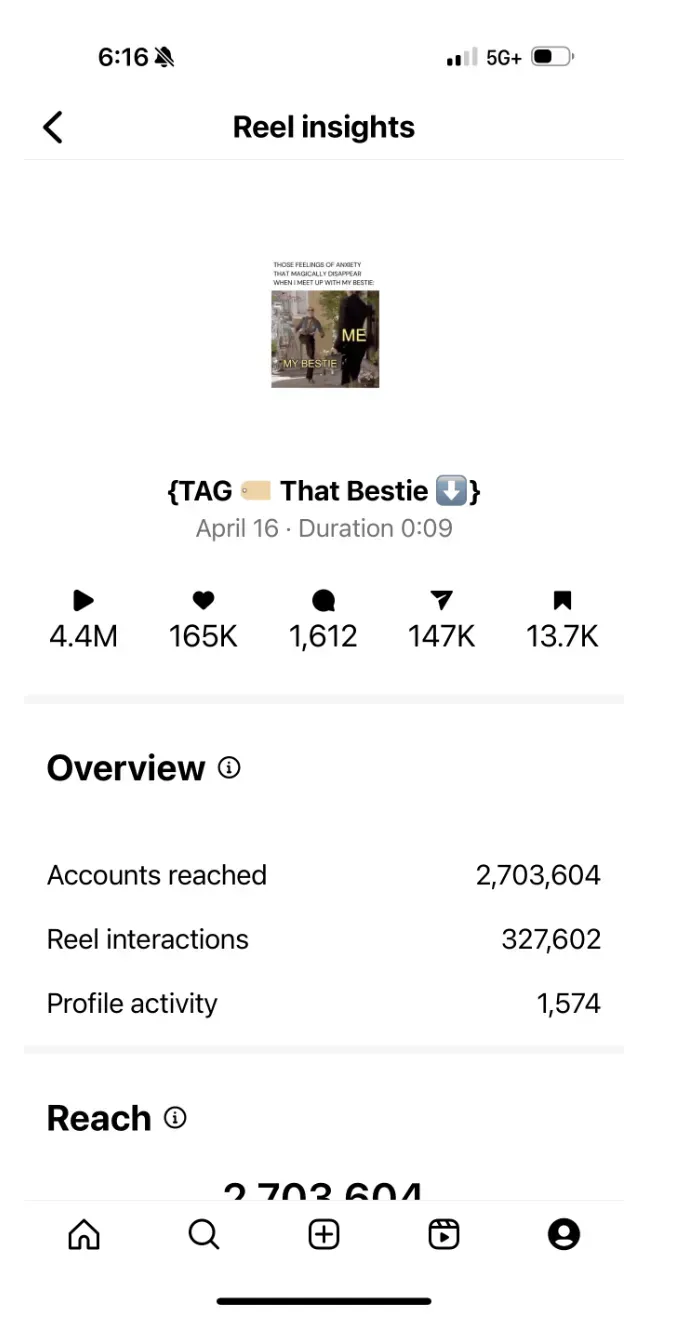
Task: Tap the Profile activity row
Action: [323, 1003]
